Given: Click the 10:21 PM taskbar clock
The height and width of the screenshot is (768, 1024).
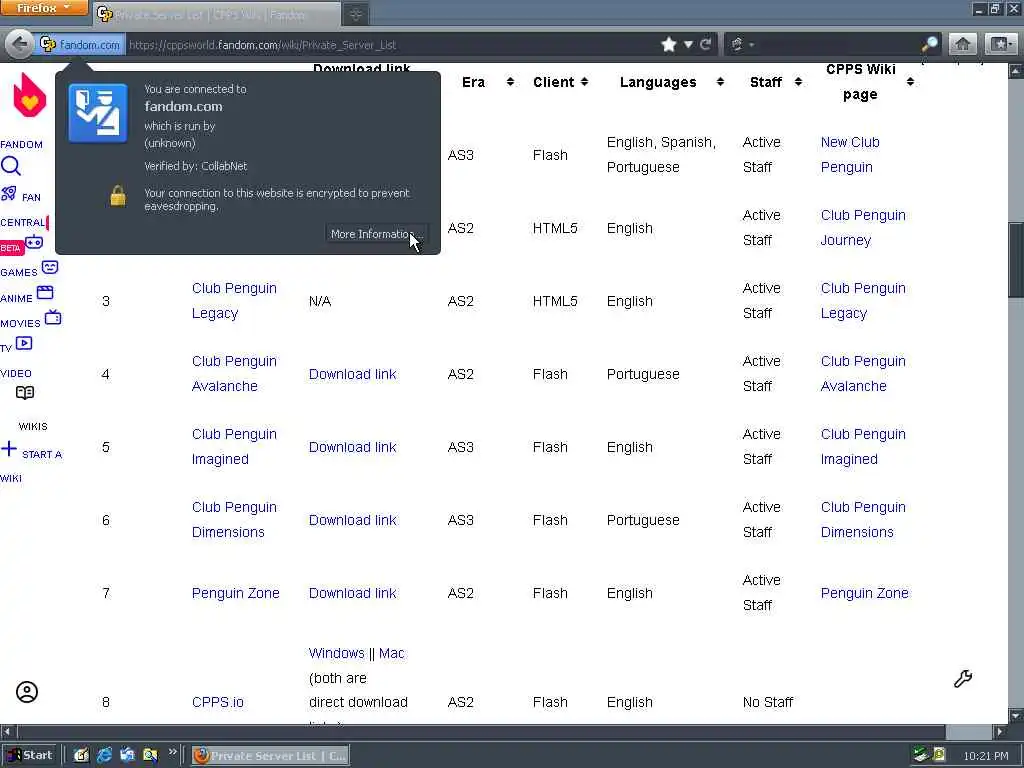Looking at the screenshot, I should coord(985,756).
